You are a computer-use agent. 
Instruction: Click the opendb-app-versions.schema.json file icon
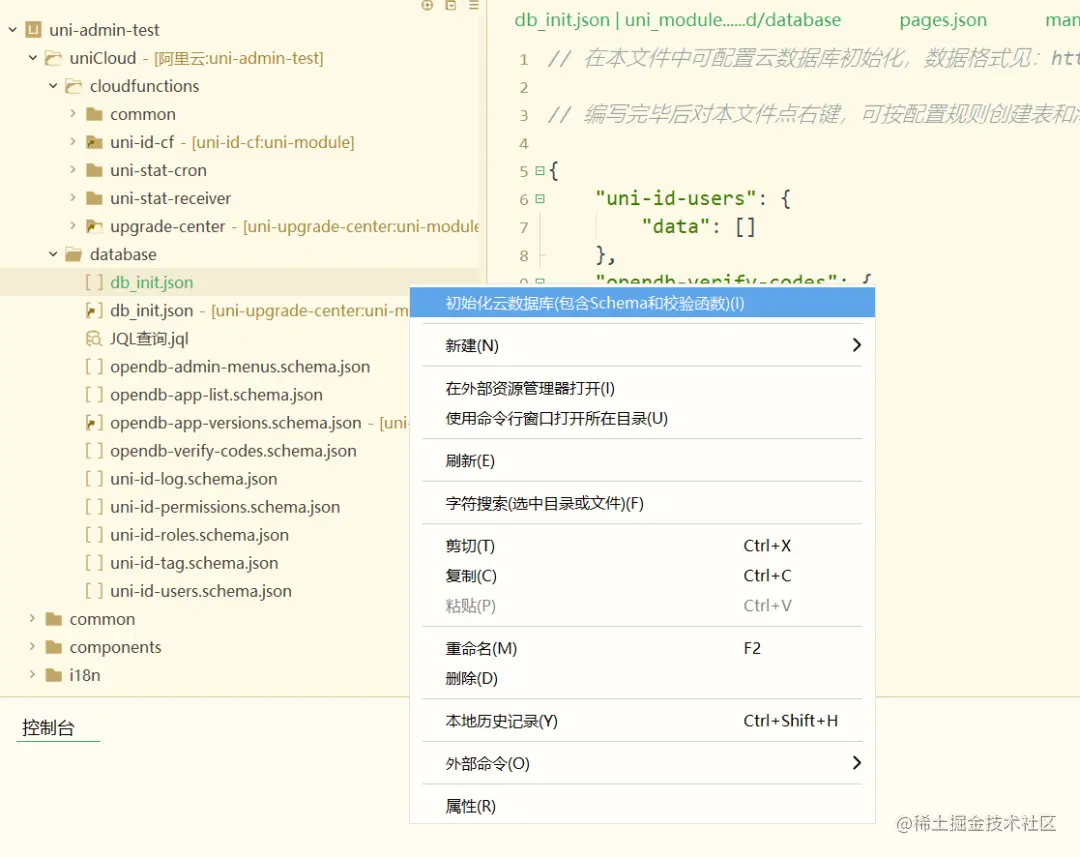click(x=94, y=423)
